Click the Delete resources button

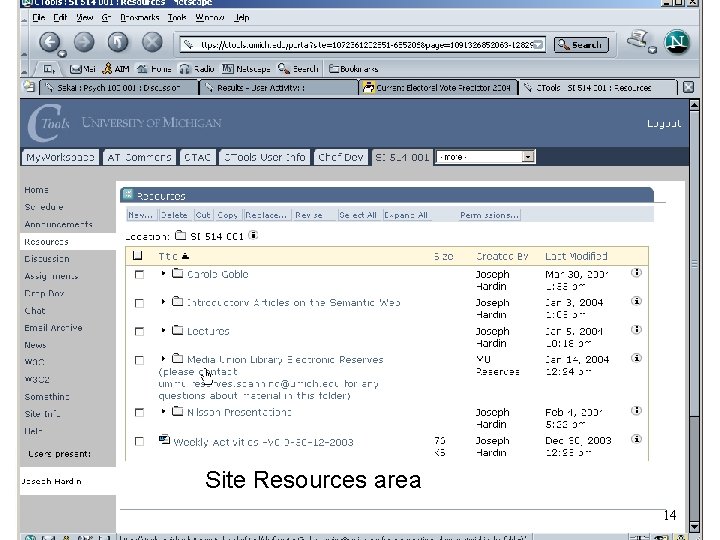pos(174,215)
